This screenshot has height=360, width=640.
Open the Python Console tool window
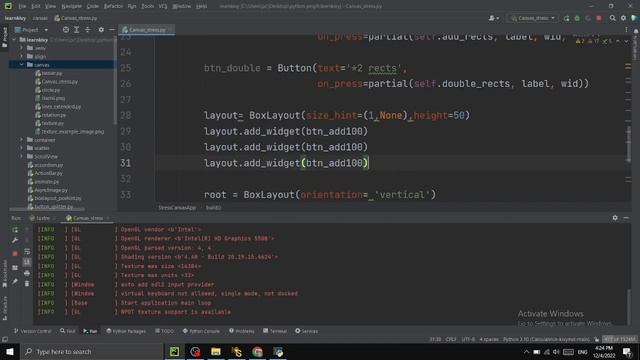(x=201, y=331)
